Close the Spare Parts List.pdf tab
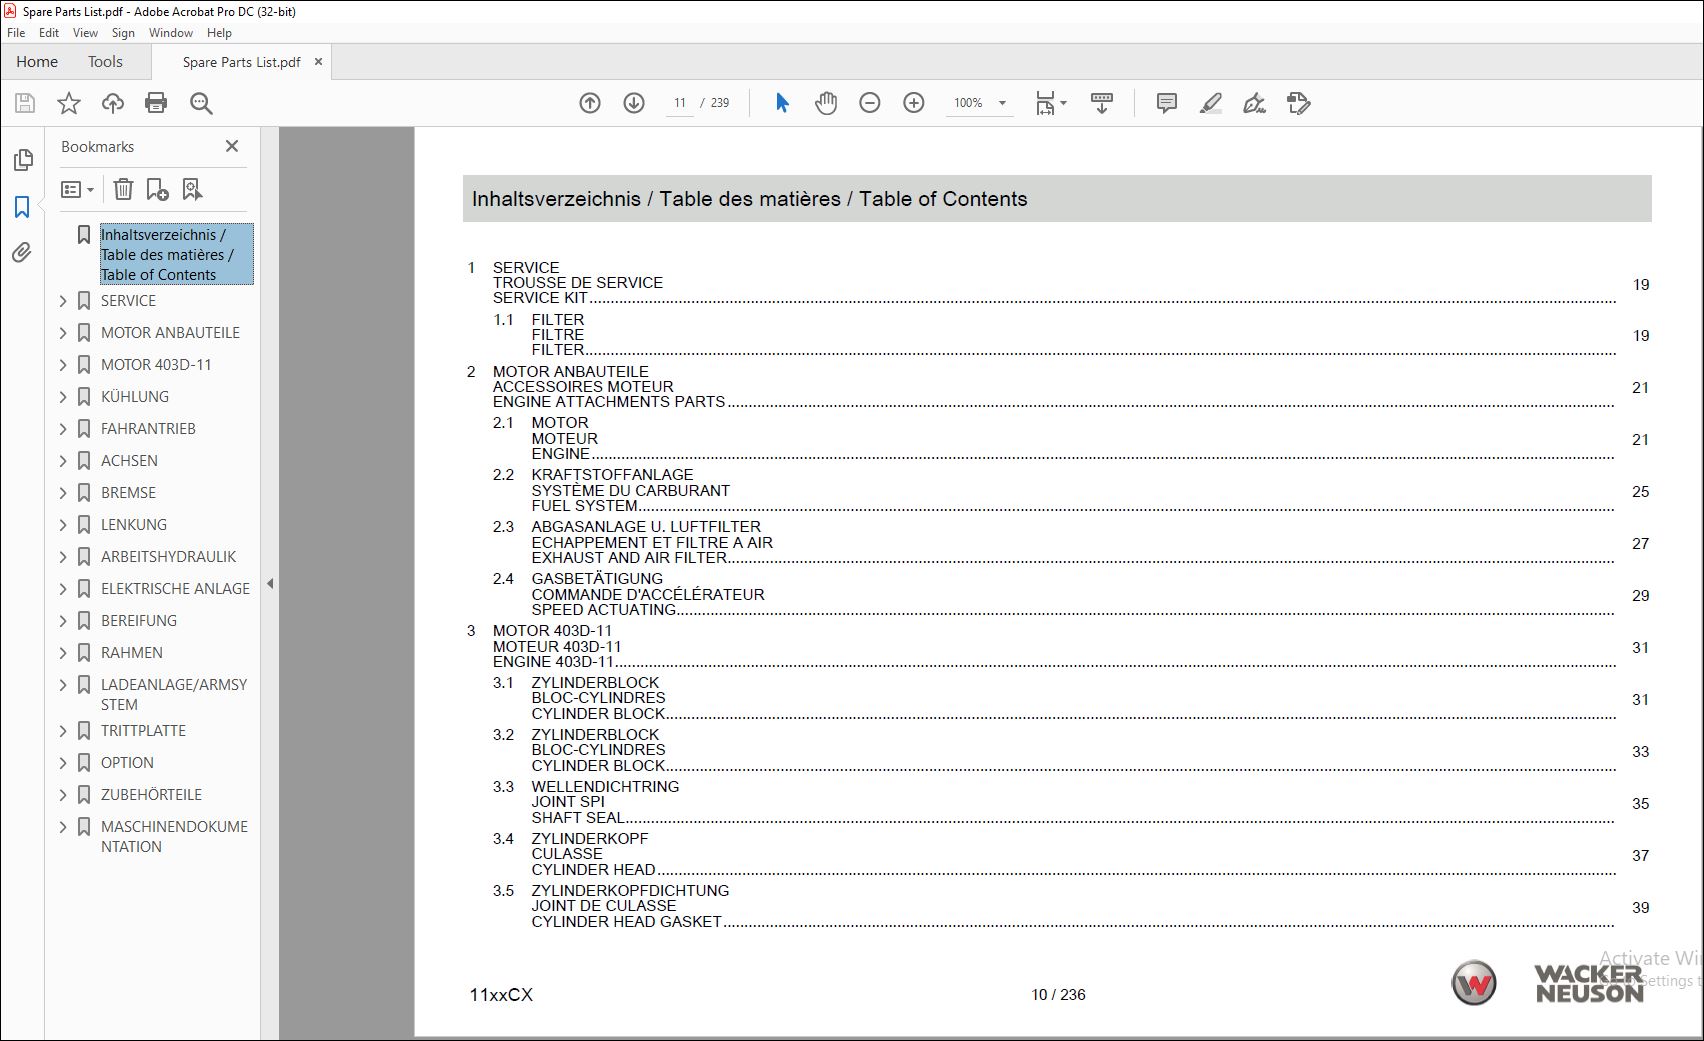The image size is (1704, 1041). click(318, 62)
